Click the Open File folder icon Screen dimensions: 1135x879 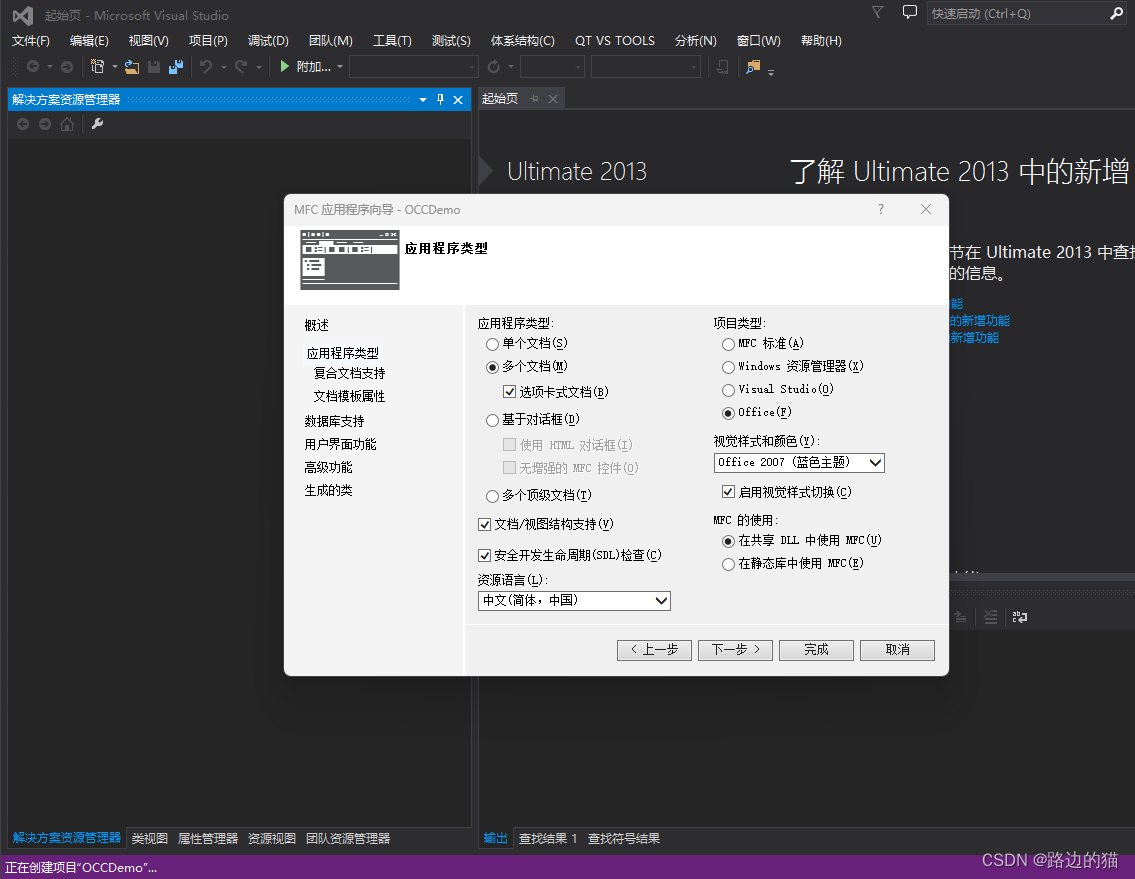[131, 67]
